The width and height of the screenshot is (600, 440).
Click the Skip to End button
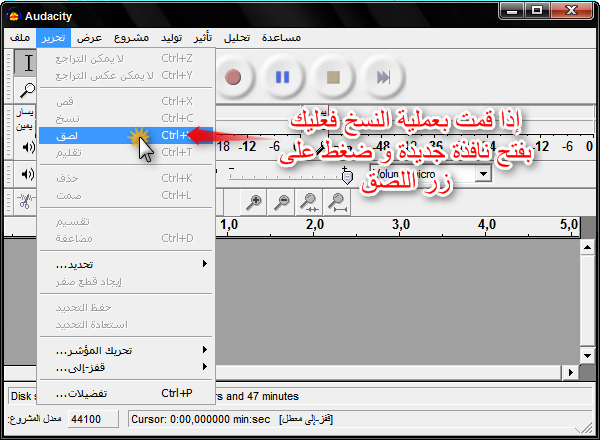[383, 77]
